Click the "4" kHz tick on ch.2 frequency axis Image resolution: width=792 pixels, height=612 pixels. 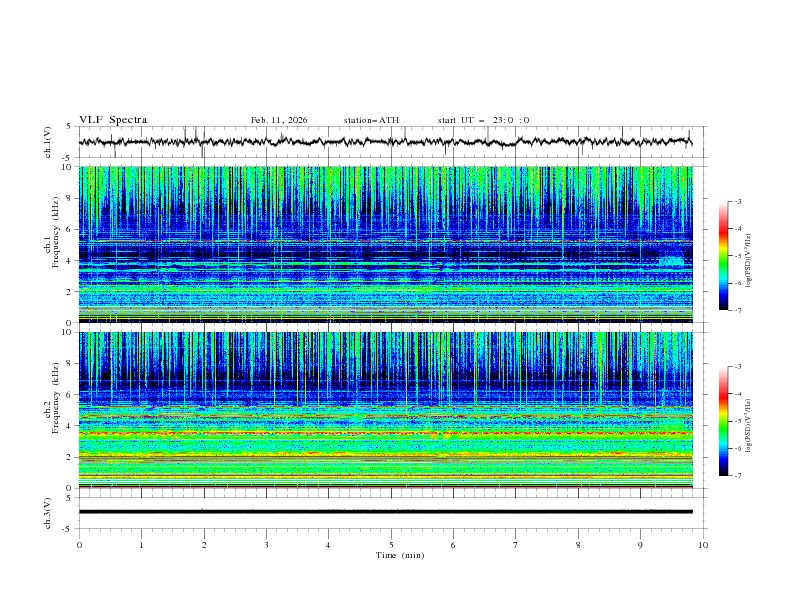70,426
